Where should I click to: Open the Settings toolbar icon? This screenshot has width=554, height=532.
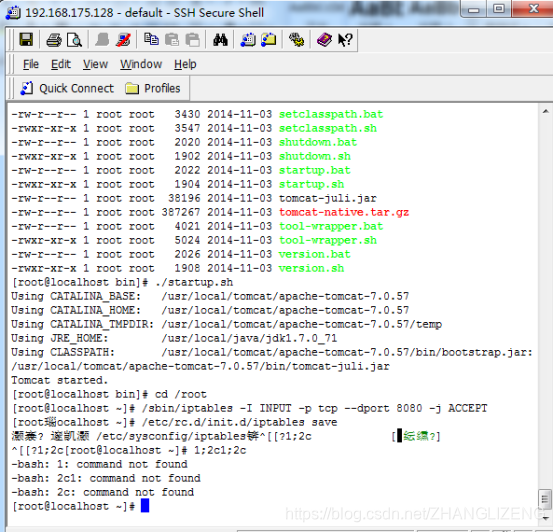(296, 40)
